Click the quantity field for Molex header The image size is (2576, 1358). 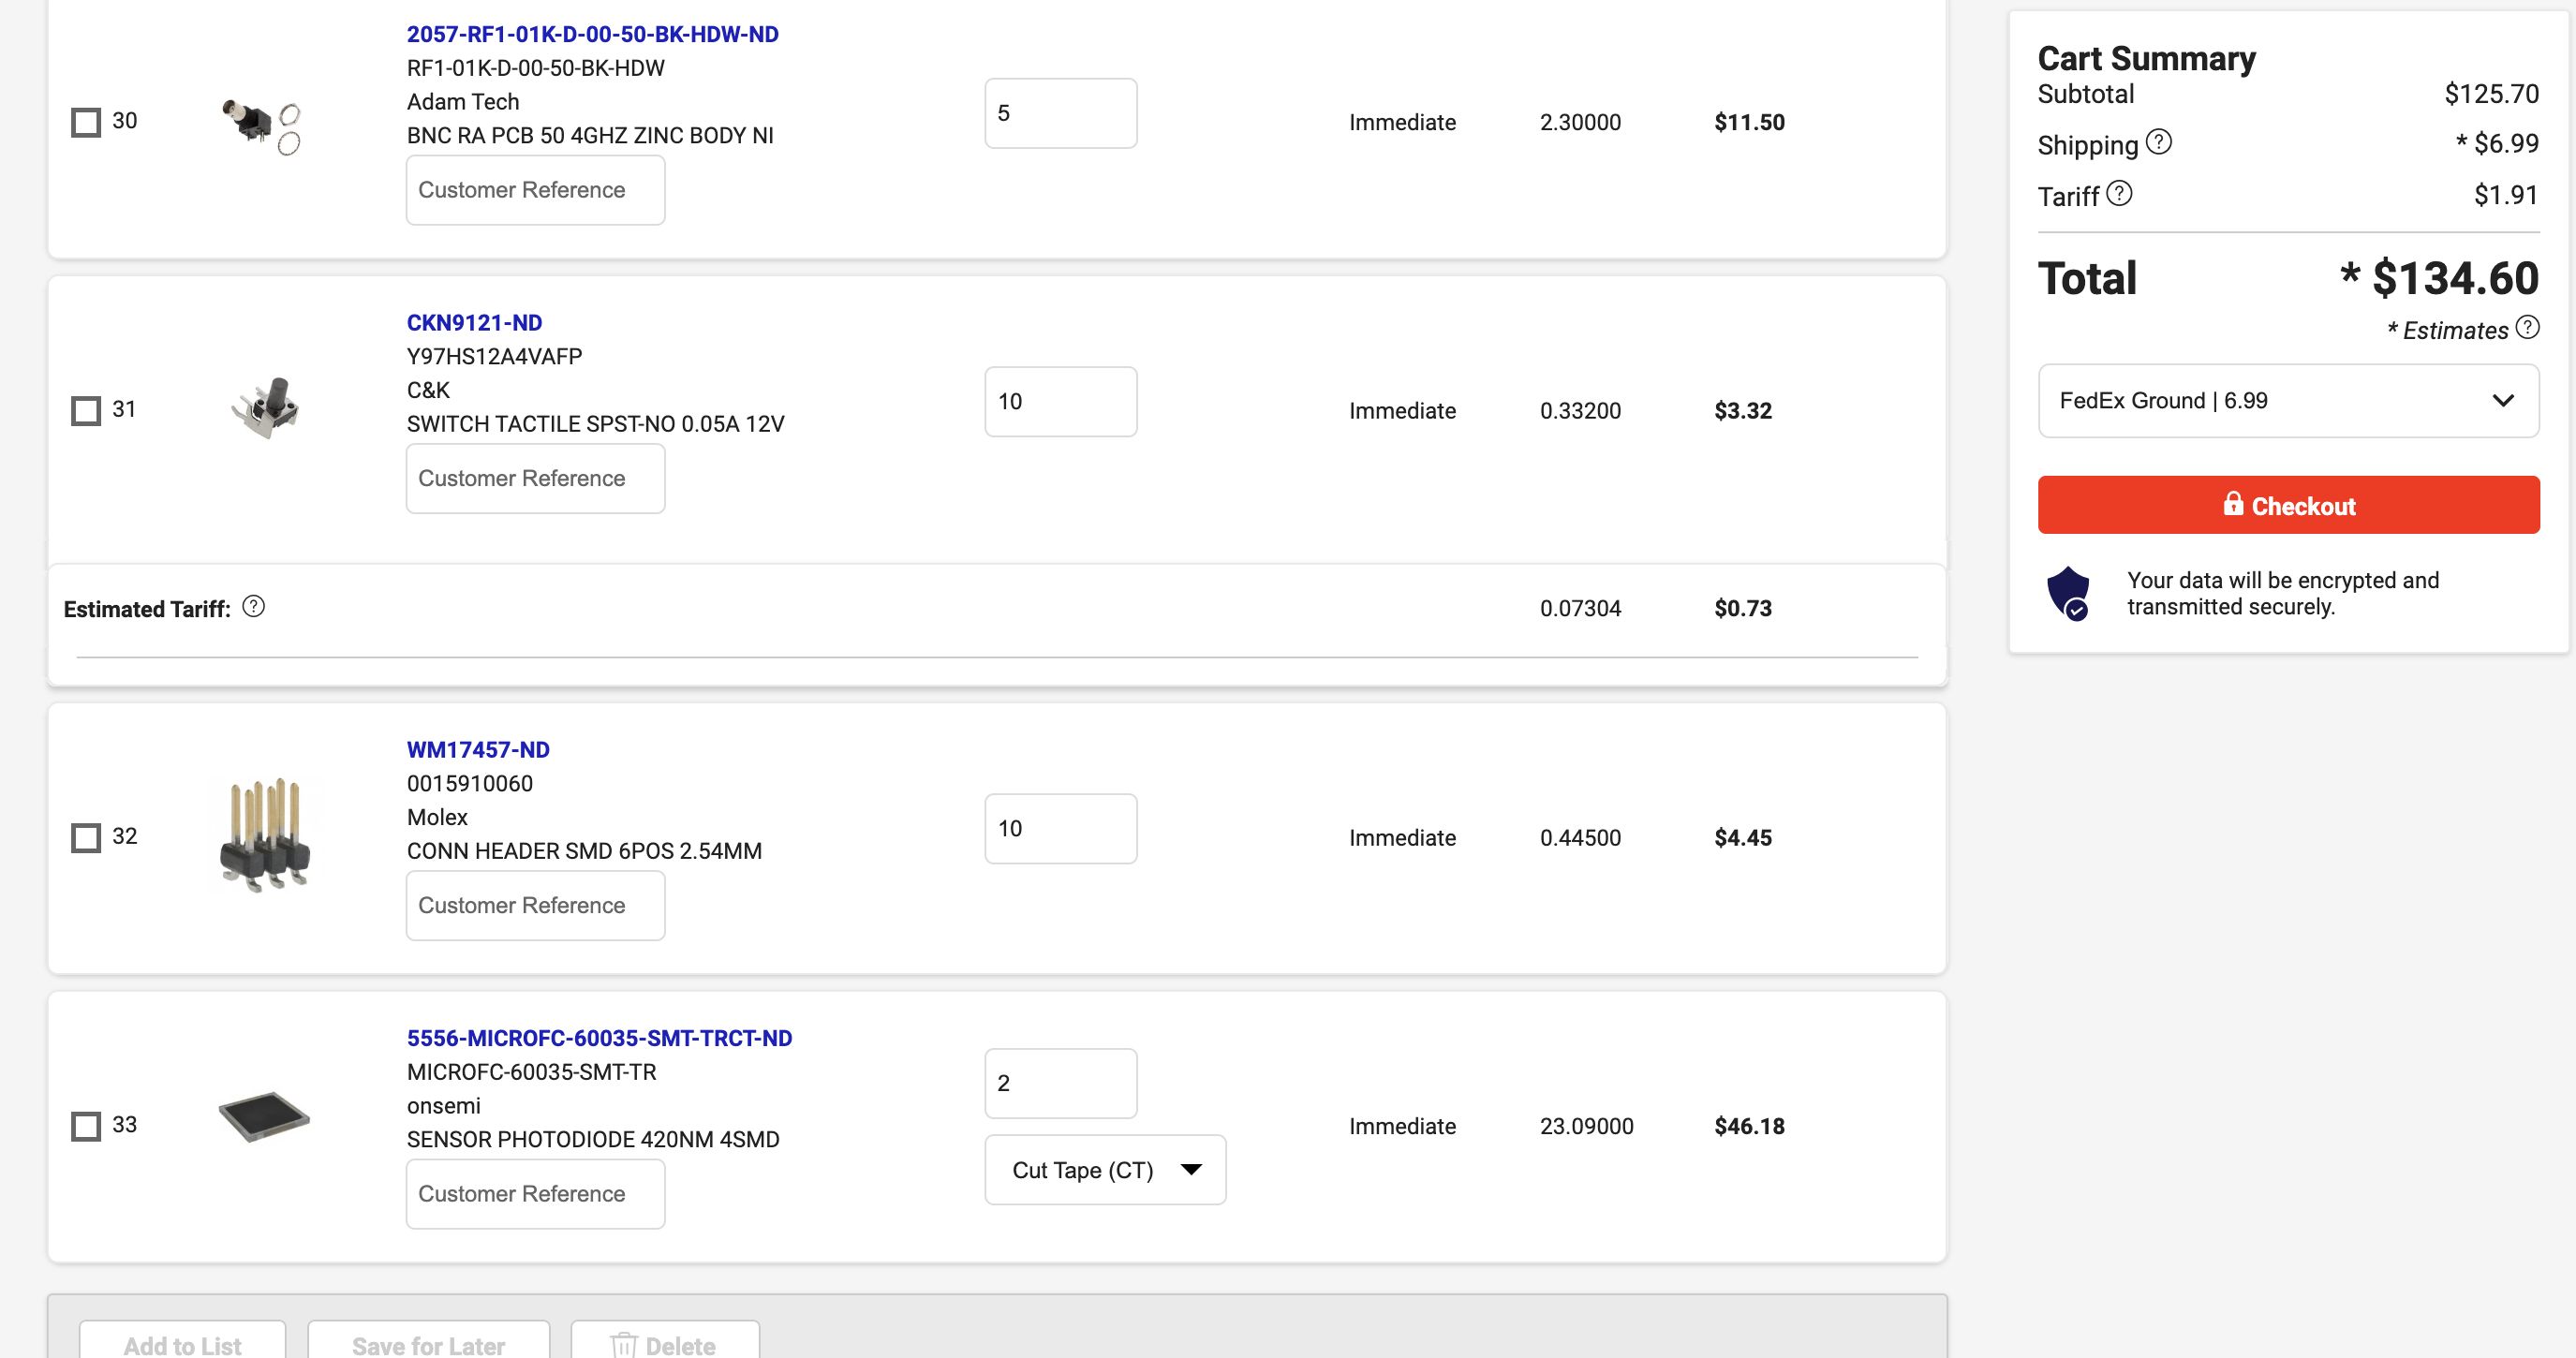(1060, 829)
